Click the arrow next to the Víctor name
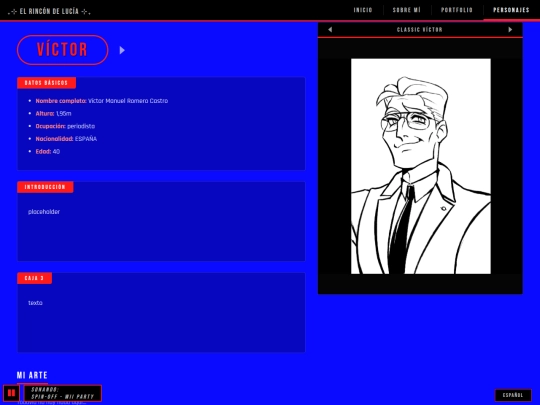 tap(122, 50)
